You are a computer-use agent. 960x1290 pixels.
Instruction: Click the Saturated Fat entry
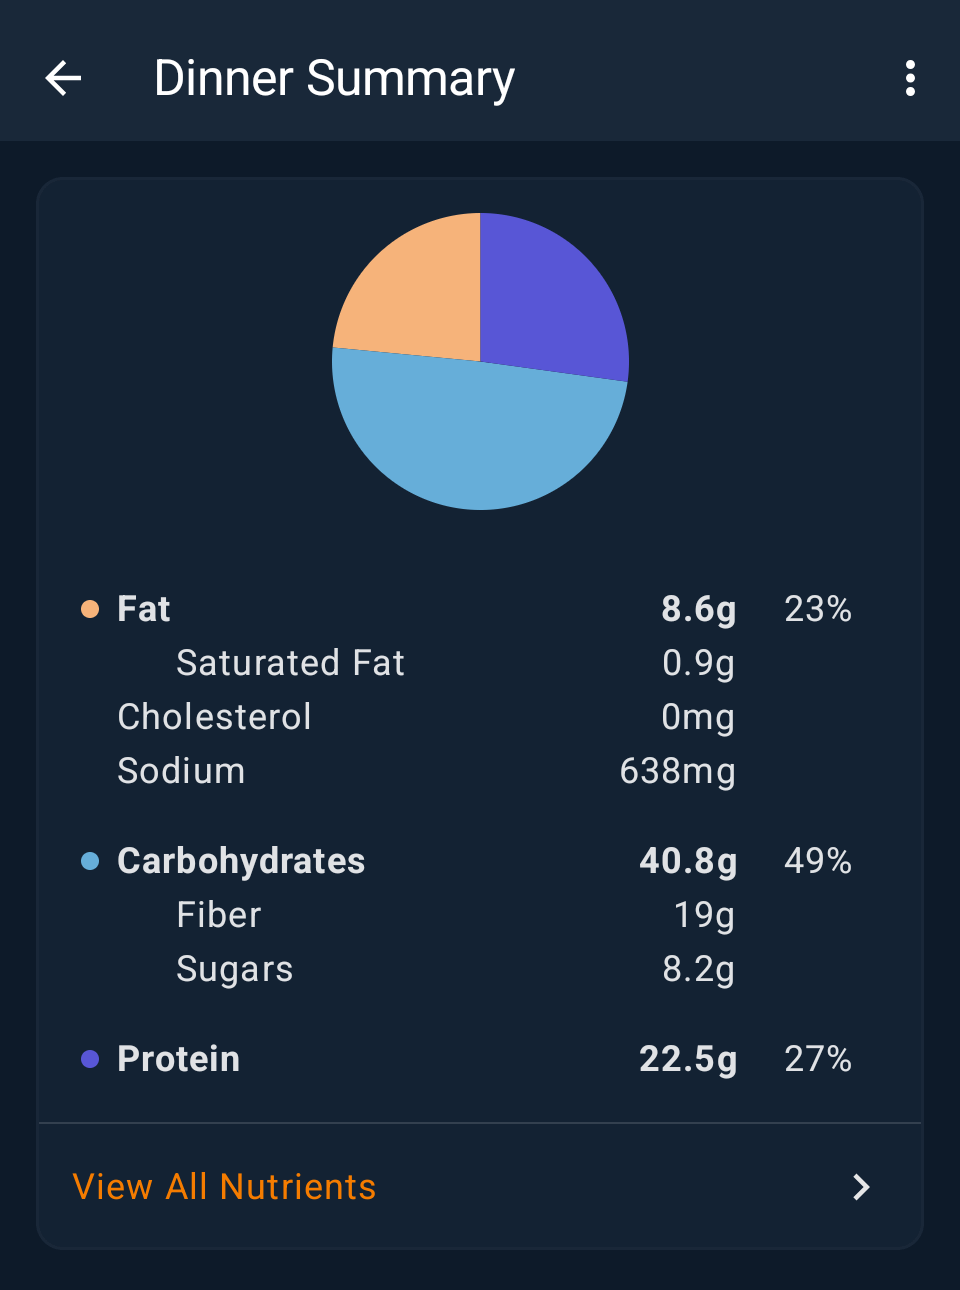290,663
